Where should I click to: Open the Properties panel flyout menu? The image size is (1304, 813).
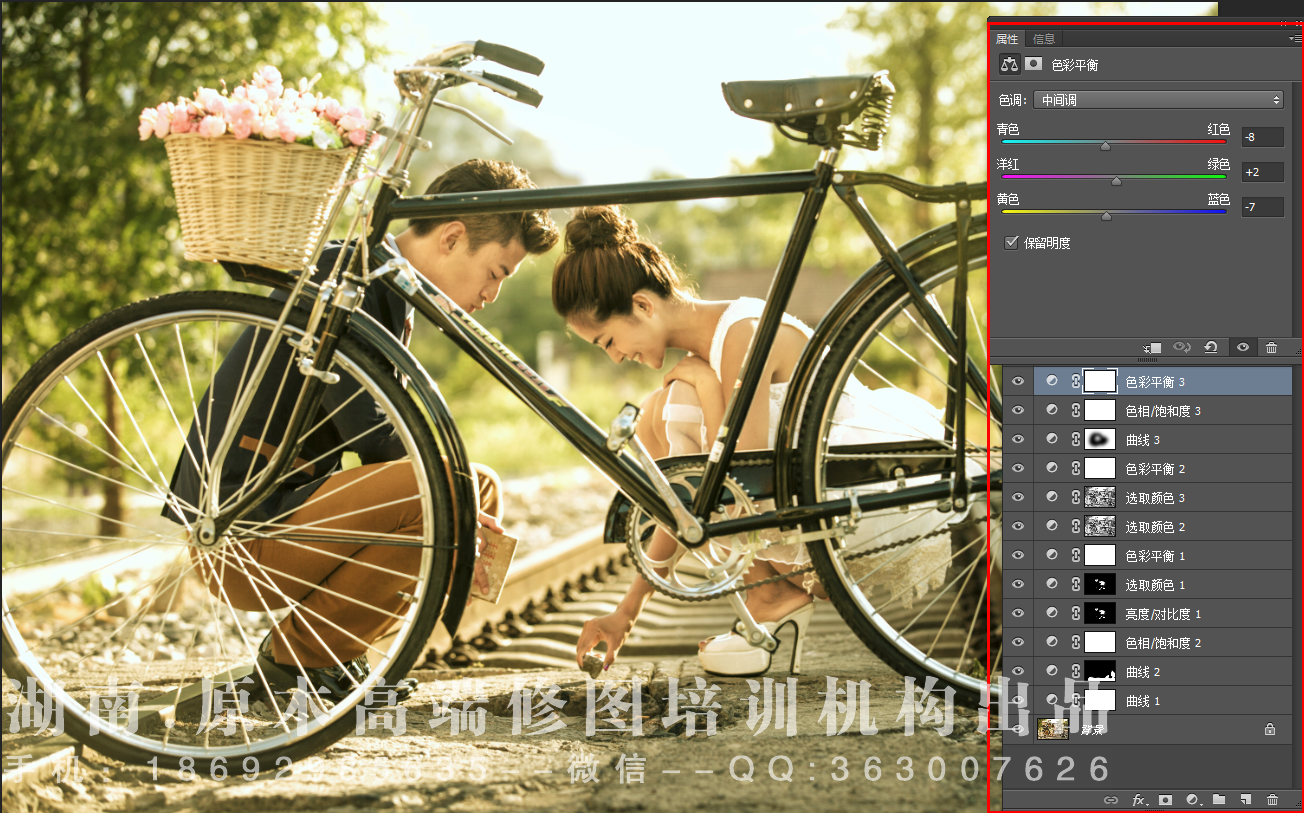(x=1295, y=38)
